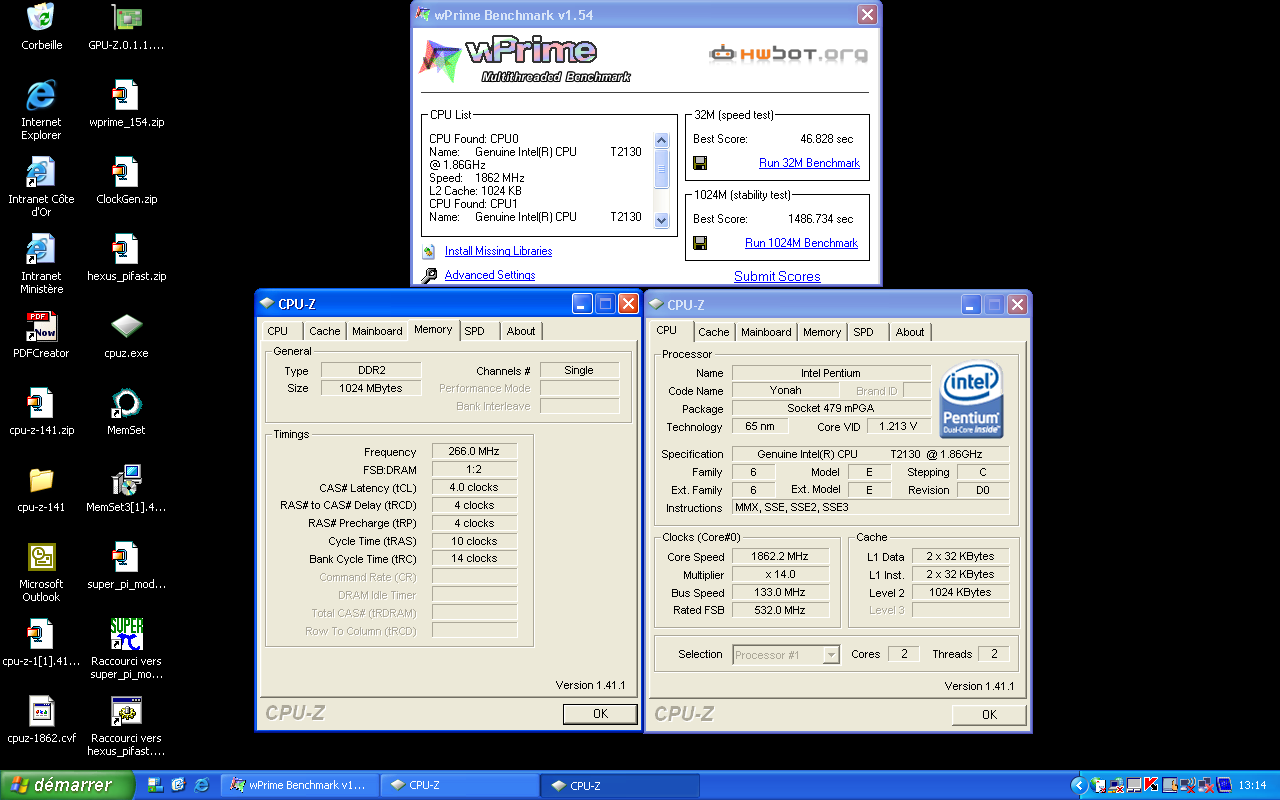Click the Socket 479 mPGA Package field

tap(831, 409)
